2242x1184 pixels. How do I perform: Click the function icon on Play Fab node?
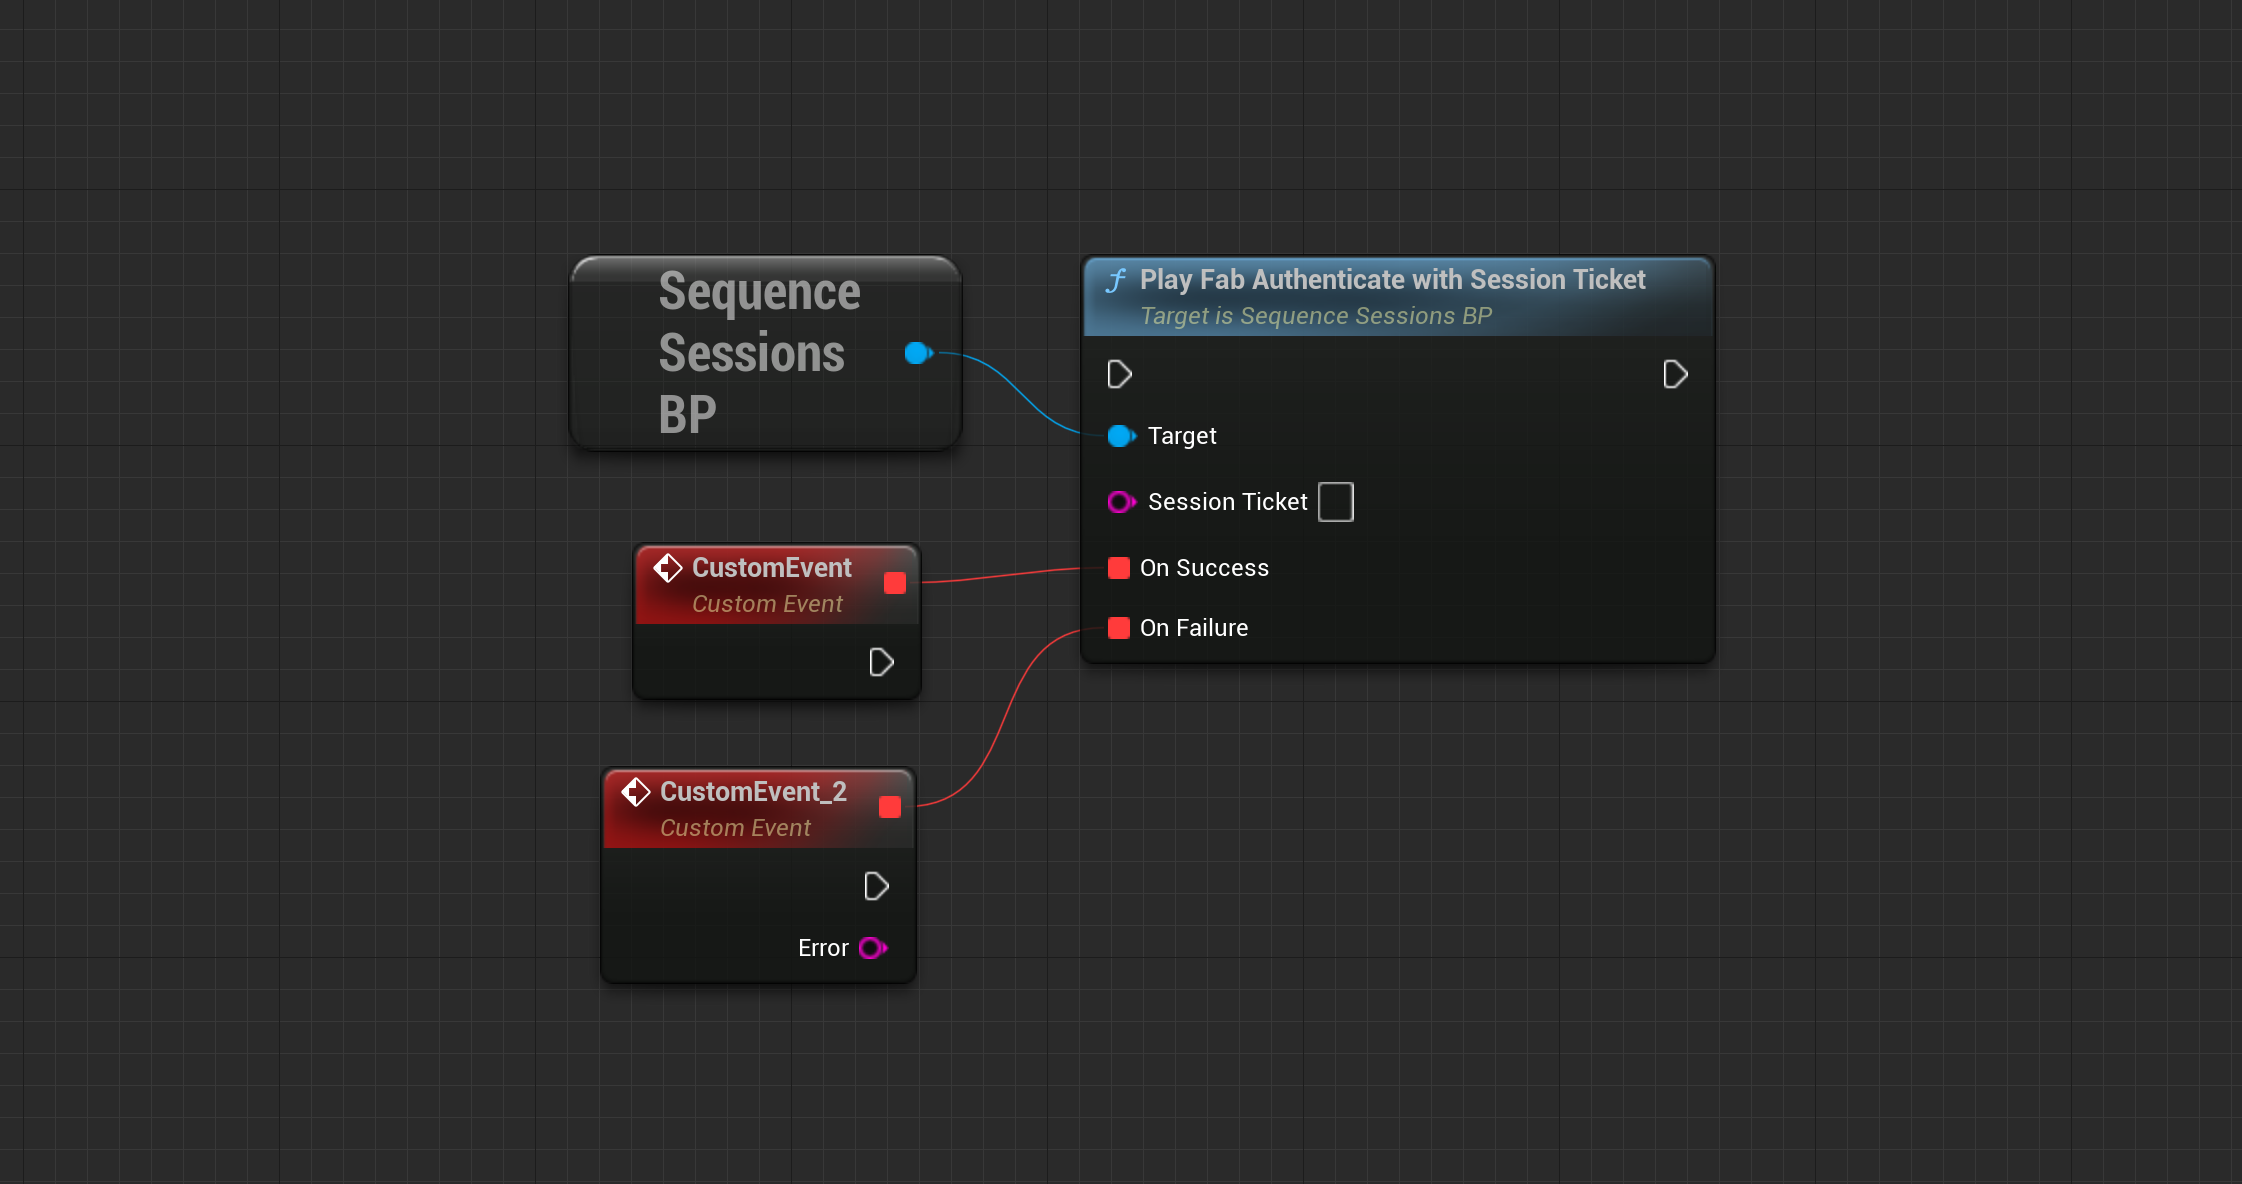point(1116,280)
